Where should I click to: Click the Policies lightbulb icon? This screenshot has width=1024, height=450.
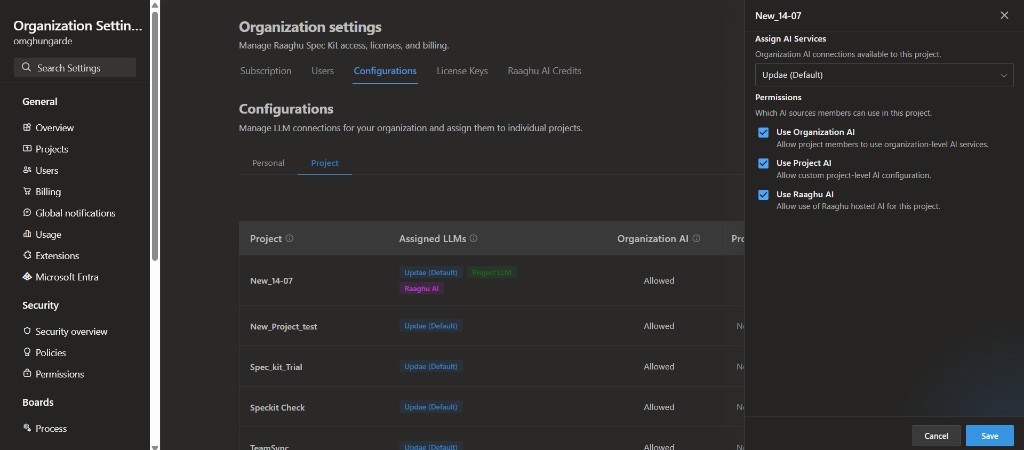coord(27,352)
